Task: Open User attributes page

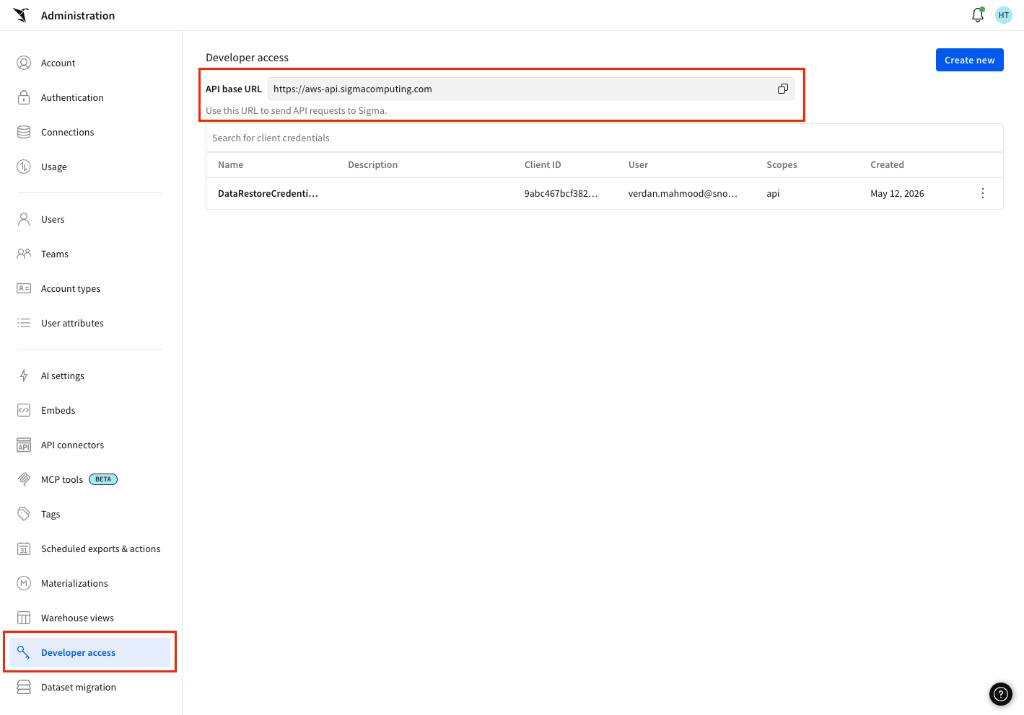Action: [x=72, y=323]
